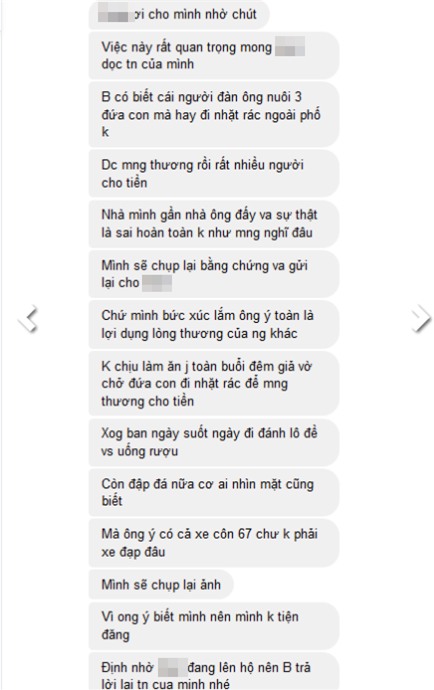Select message 'Chứ mình bức xúc lắm'
Viewport: 434px width, 690px height.
213,324
